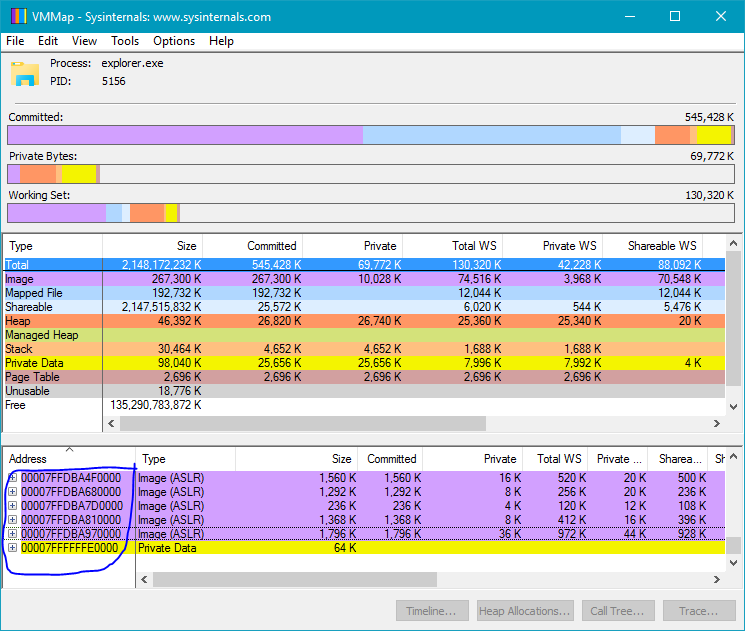
Task: Maximize the VMMap window
Action: [x=675, y=16]
